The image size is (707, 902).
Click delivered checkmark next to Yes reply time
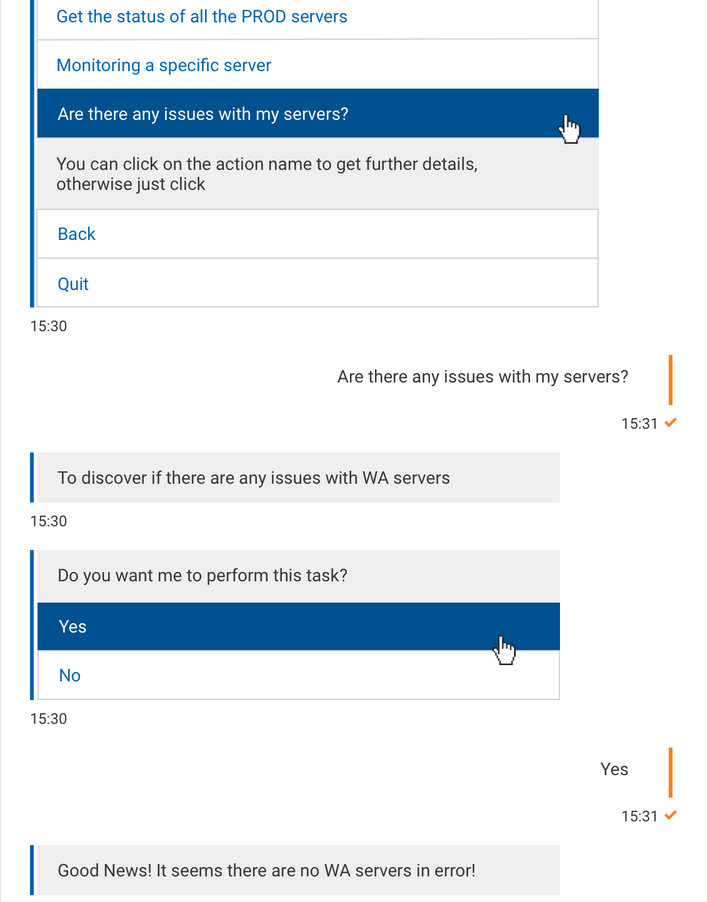pyautogui.click(x=671, y=816)
